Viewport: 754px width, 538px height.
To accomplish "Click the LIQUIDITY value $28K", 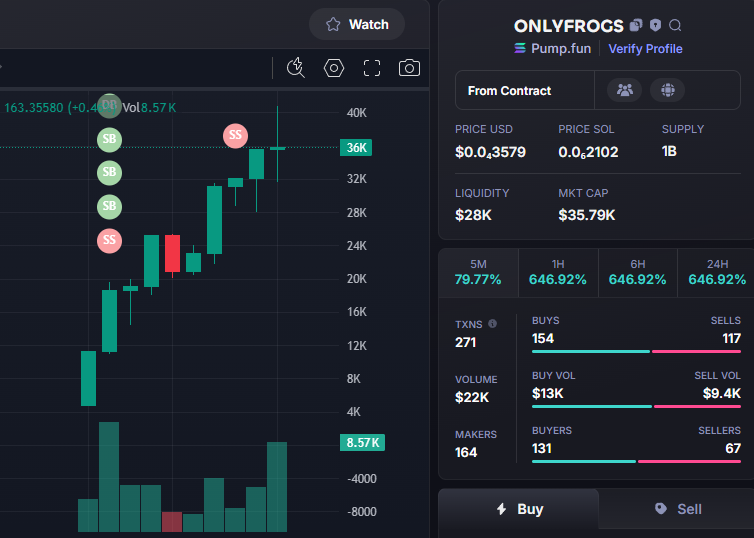I will 473,215.
